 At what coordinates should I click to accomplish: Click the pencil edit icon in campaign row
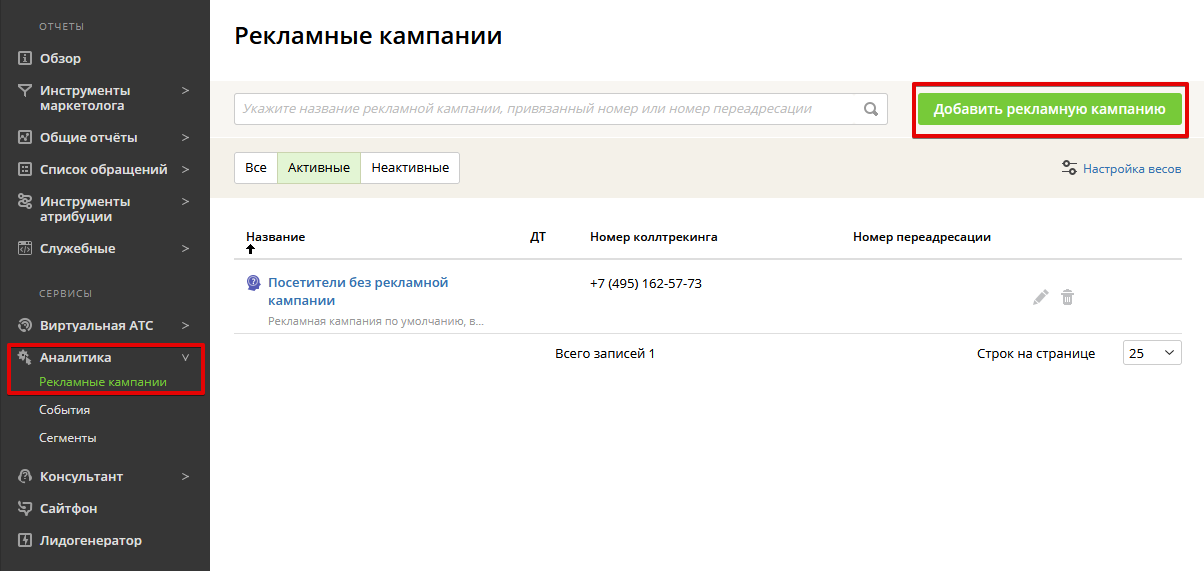pyautogui.click(x=1041, y=297)
